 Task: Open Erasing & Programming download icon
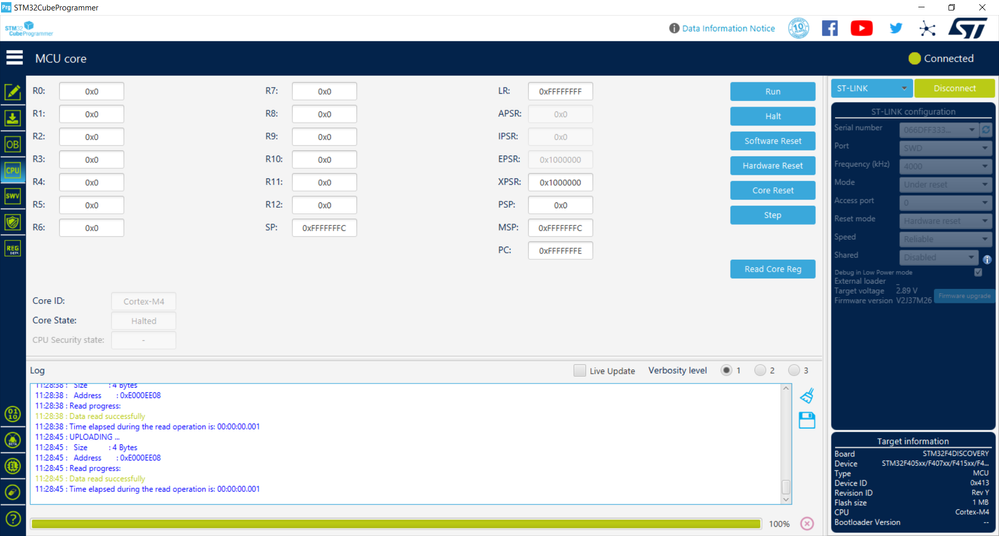(x=12, y=118)
